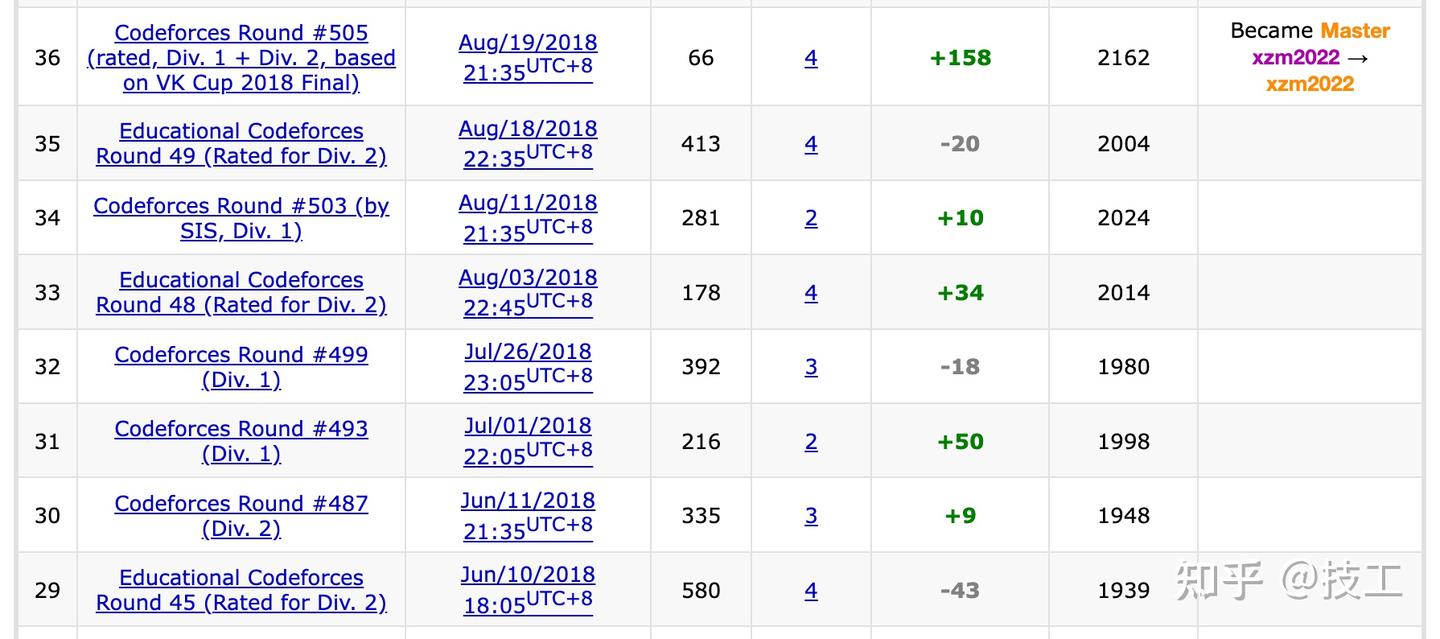This screenshot has width=1440, height=639.
Task: Open Codeforces Round #505 contest link
Action: pyautogui.click(x=241, y=58)
